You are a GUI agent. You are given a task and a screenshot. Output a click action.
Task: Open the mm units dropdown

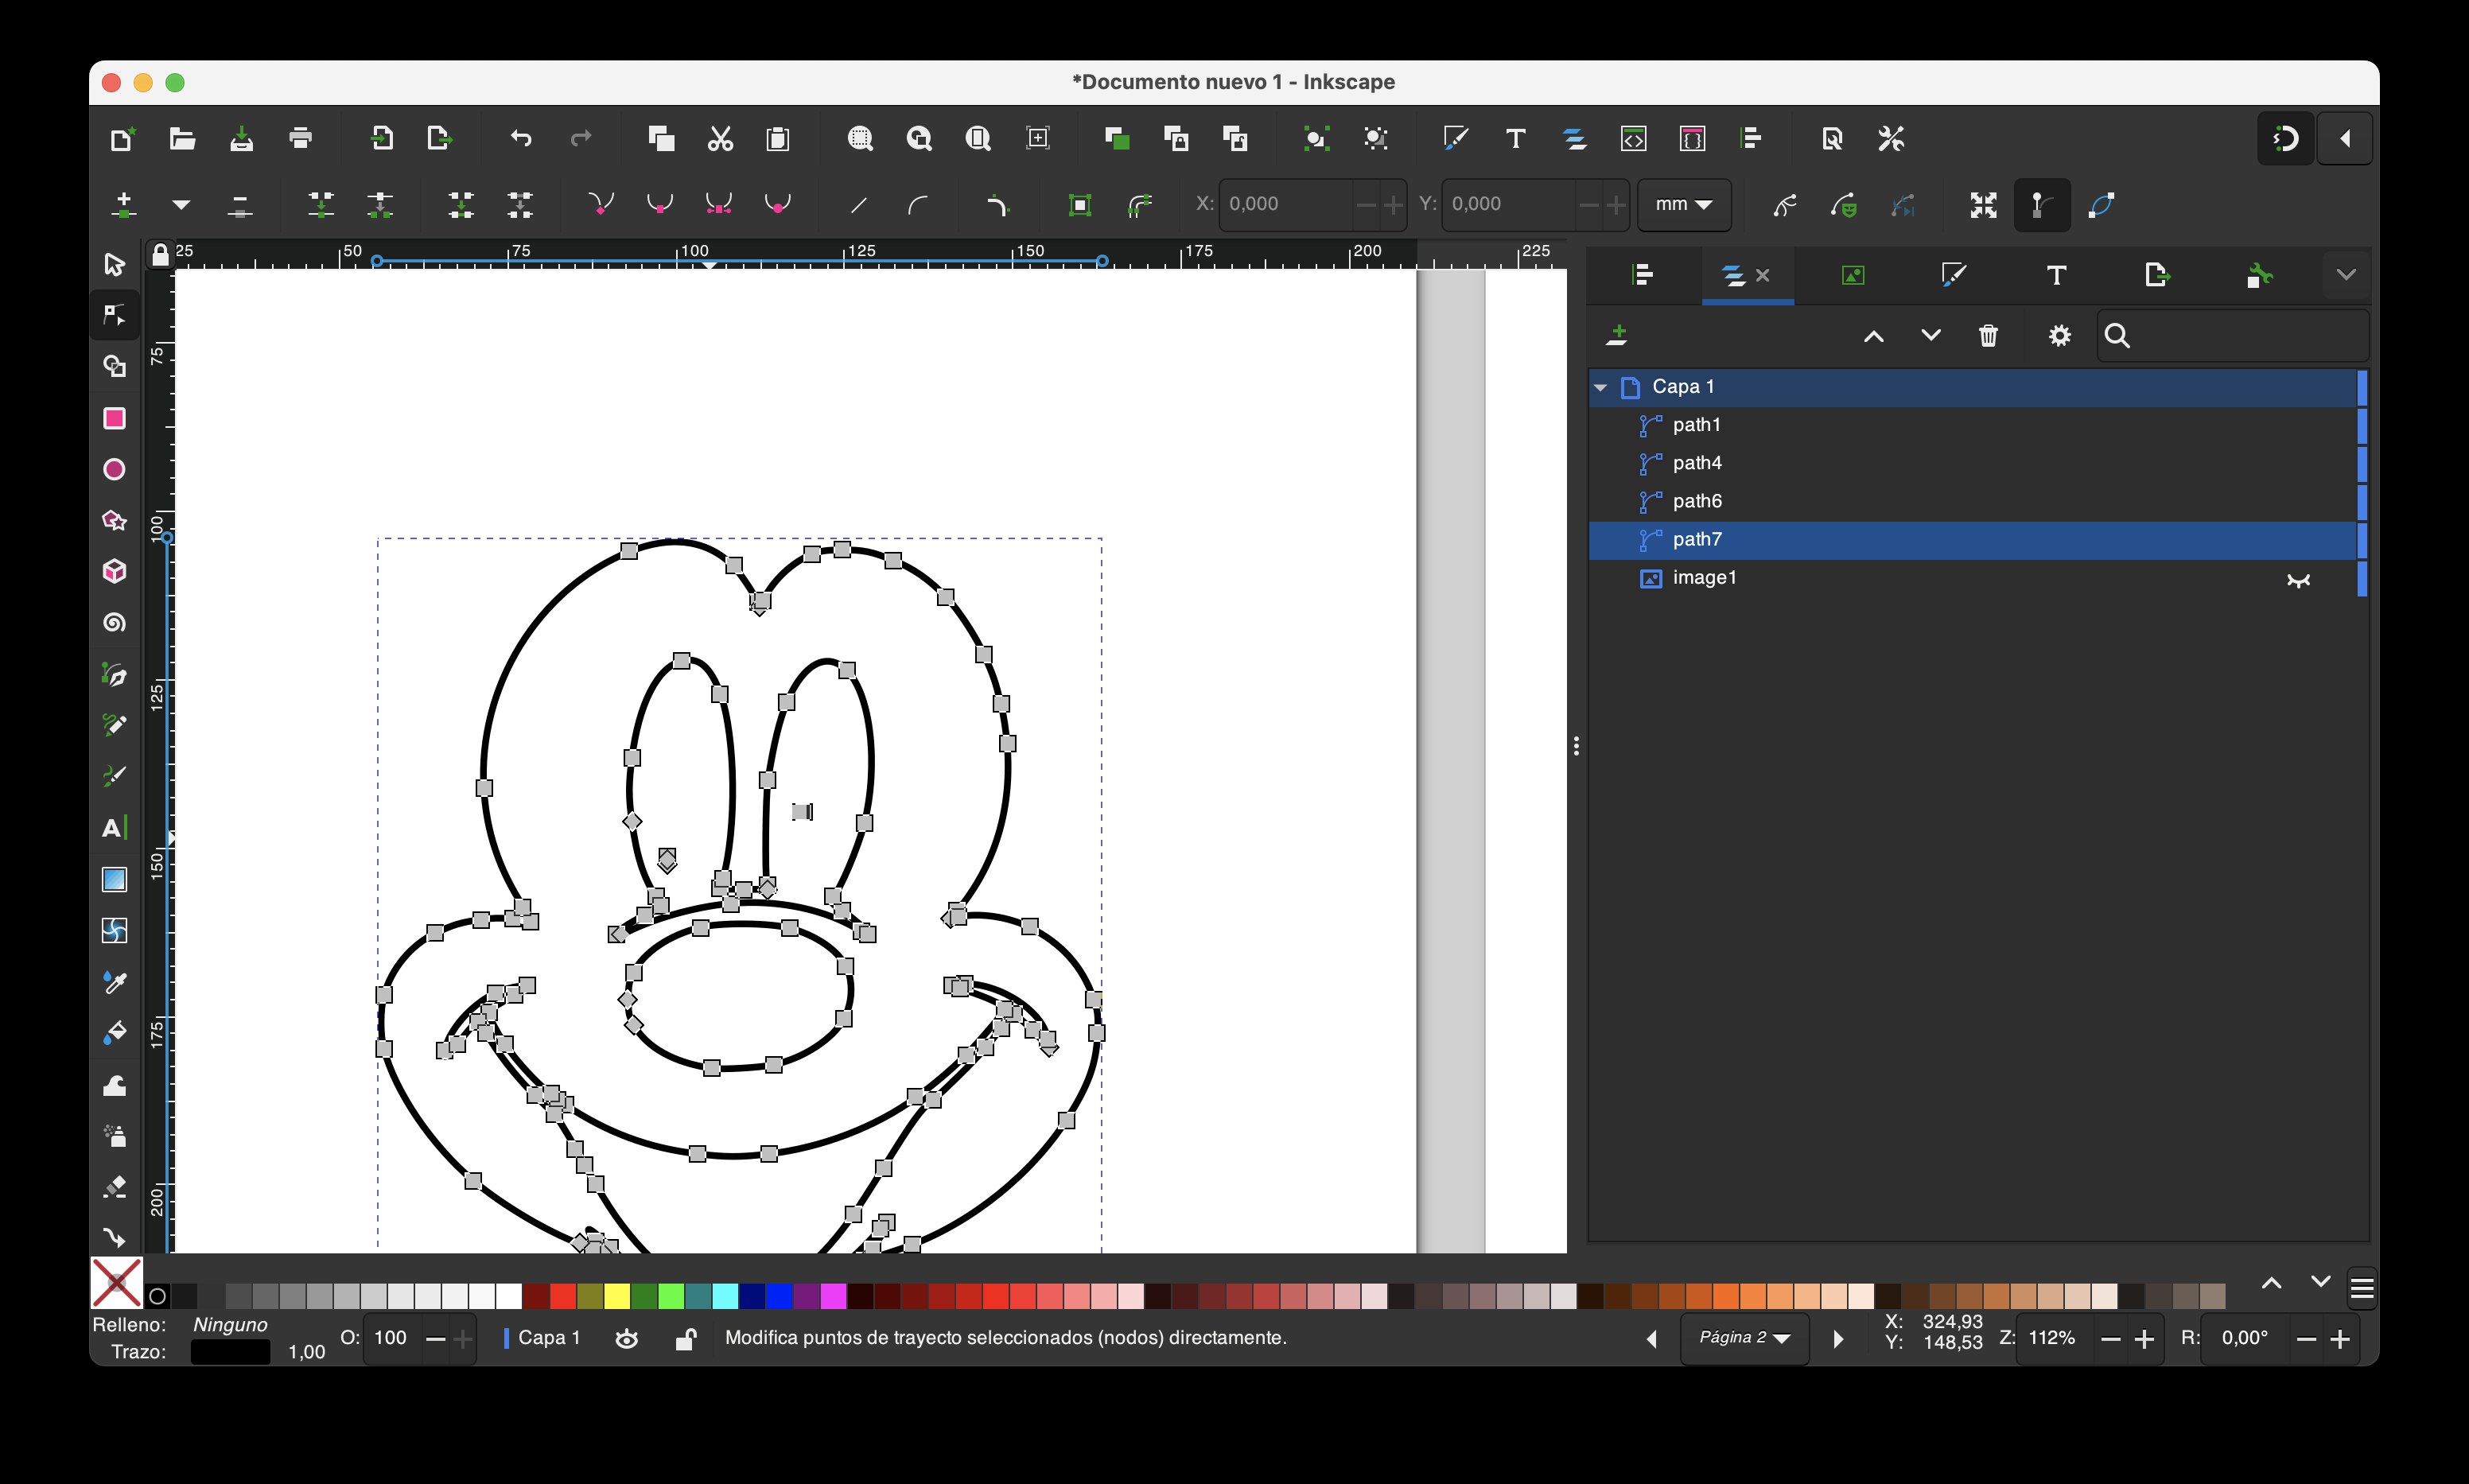pyautogui.click(x=1684, y=204)
